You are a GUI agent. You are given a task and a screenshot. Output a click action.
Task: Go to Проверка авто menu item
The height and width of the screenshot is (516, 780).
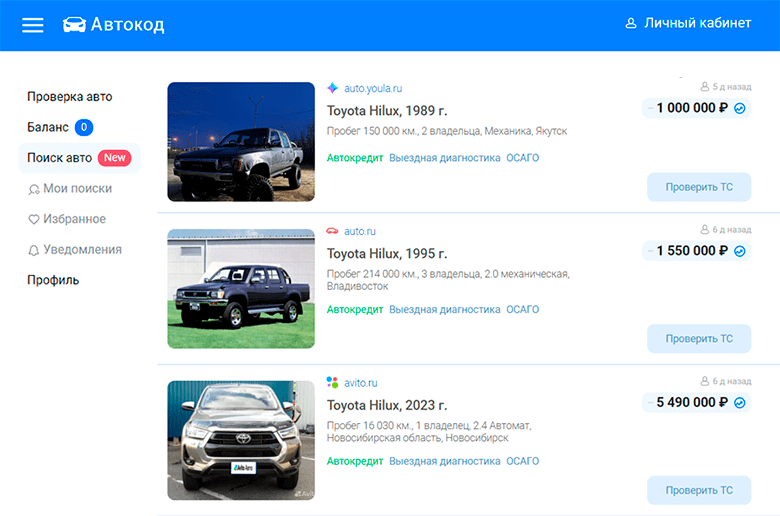click(x=70, y=97)
